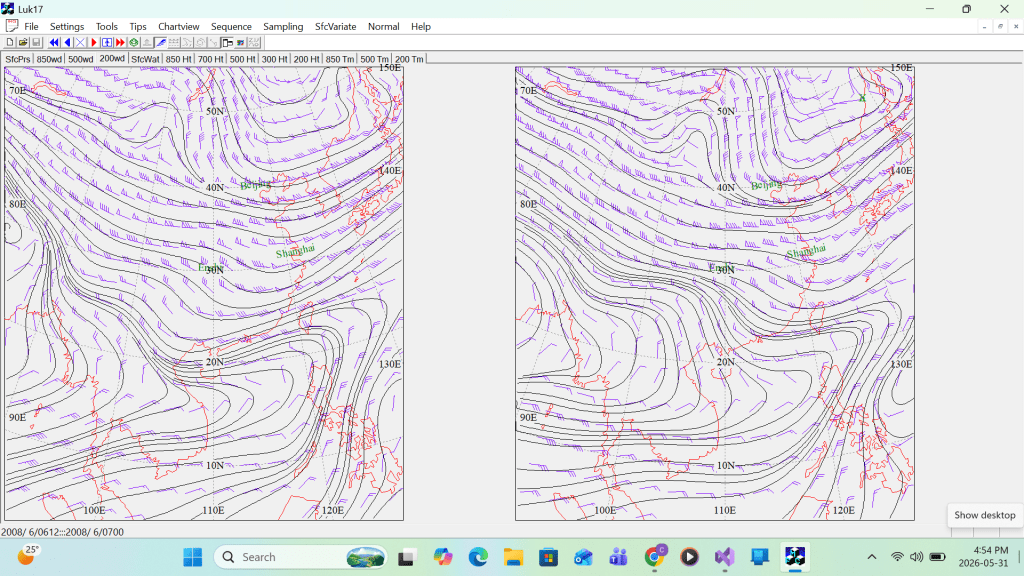
Task: Open the Help menu
Action: click(421, 27)
